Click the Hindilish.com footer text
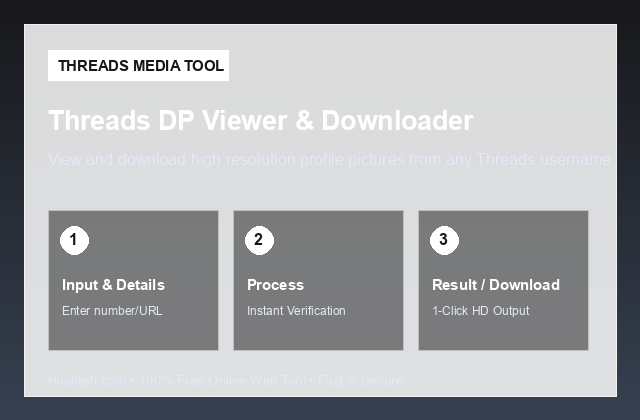640x420 pixels. pyautogui.click(x=226, y=380)
